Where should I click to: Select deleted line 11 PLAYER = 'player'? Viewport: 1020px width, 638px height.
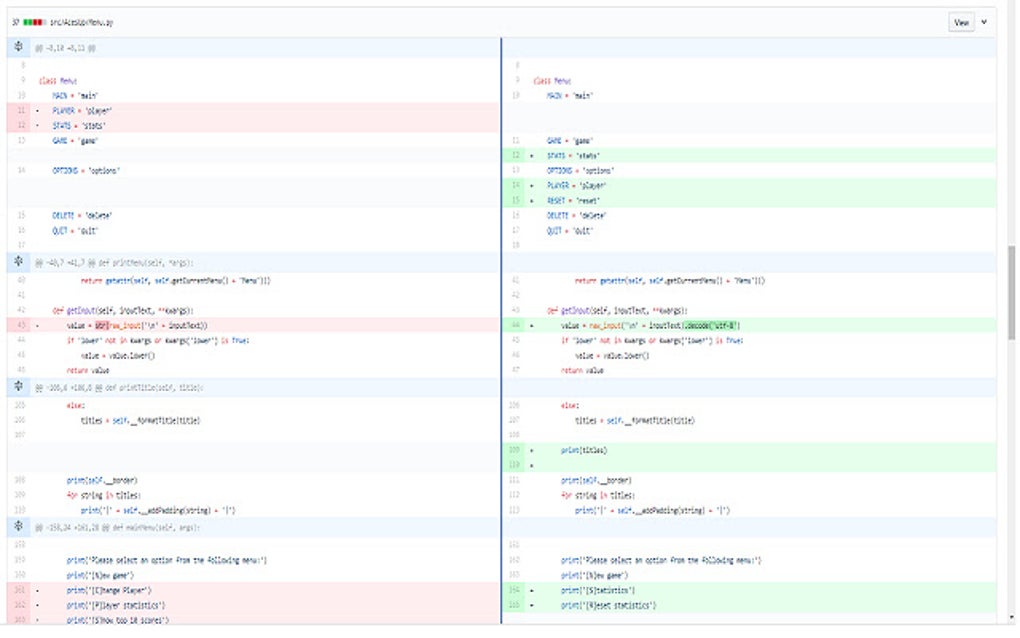tap(80, 111)
